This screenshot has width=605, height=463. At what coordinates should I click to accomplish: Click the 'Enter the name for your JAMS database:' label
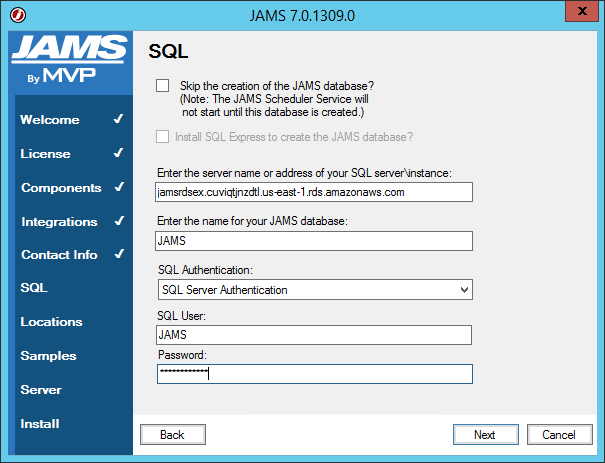(252, 221)
